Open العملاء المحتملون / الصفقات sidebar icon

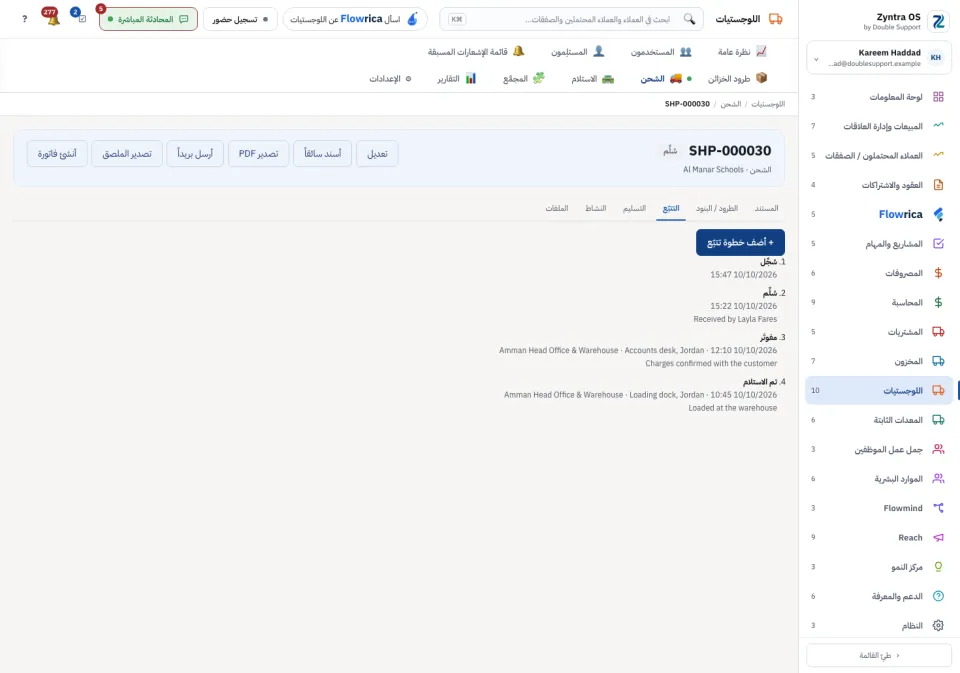click(938, 156)
